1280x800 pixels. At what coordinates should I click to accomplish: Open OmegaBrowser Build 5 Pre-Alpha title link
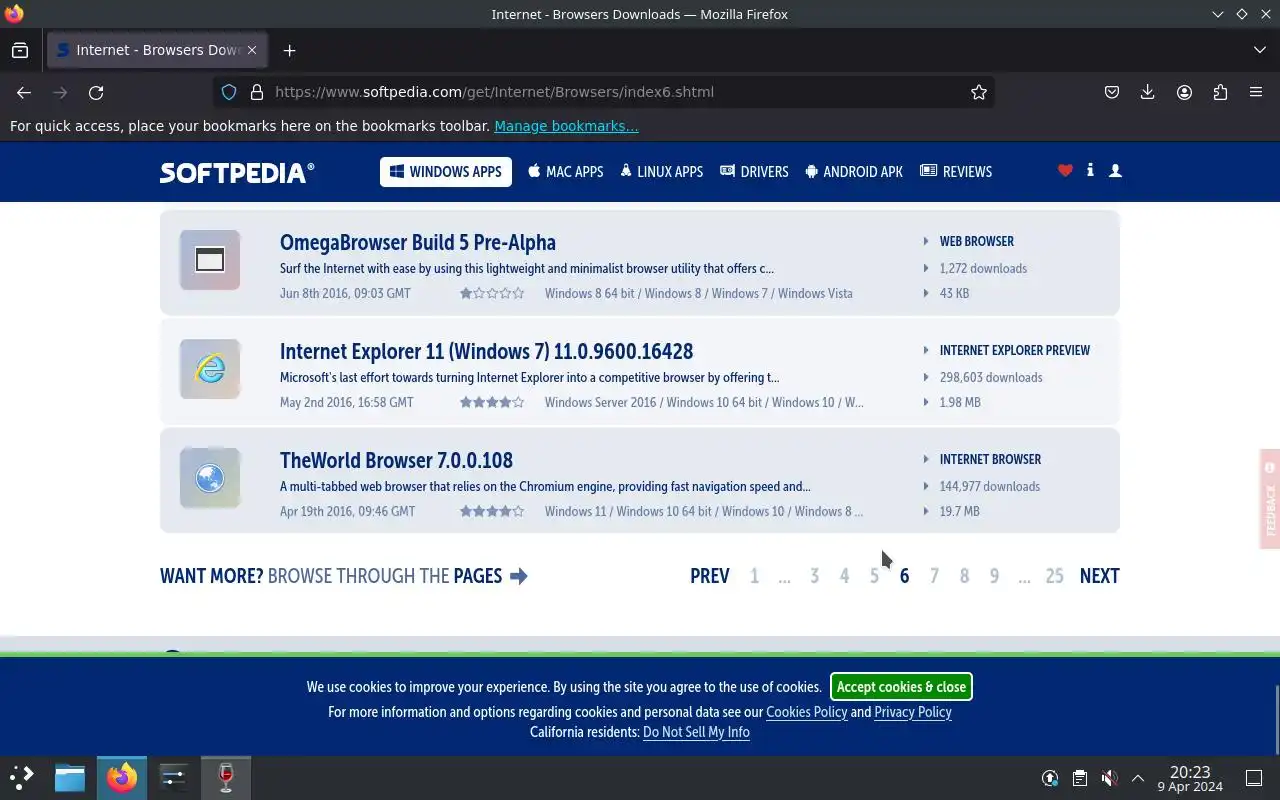pyautogui.click(x=418, y=243)
